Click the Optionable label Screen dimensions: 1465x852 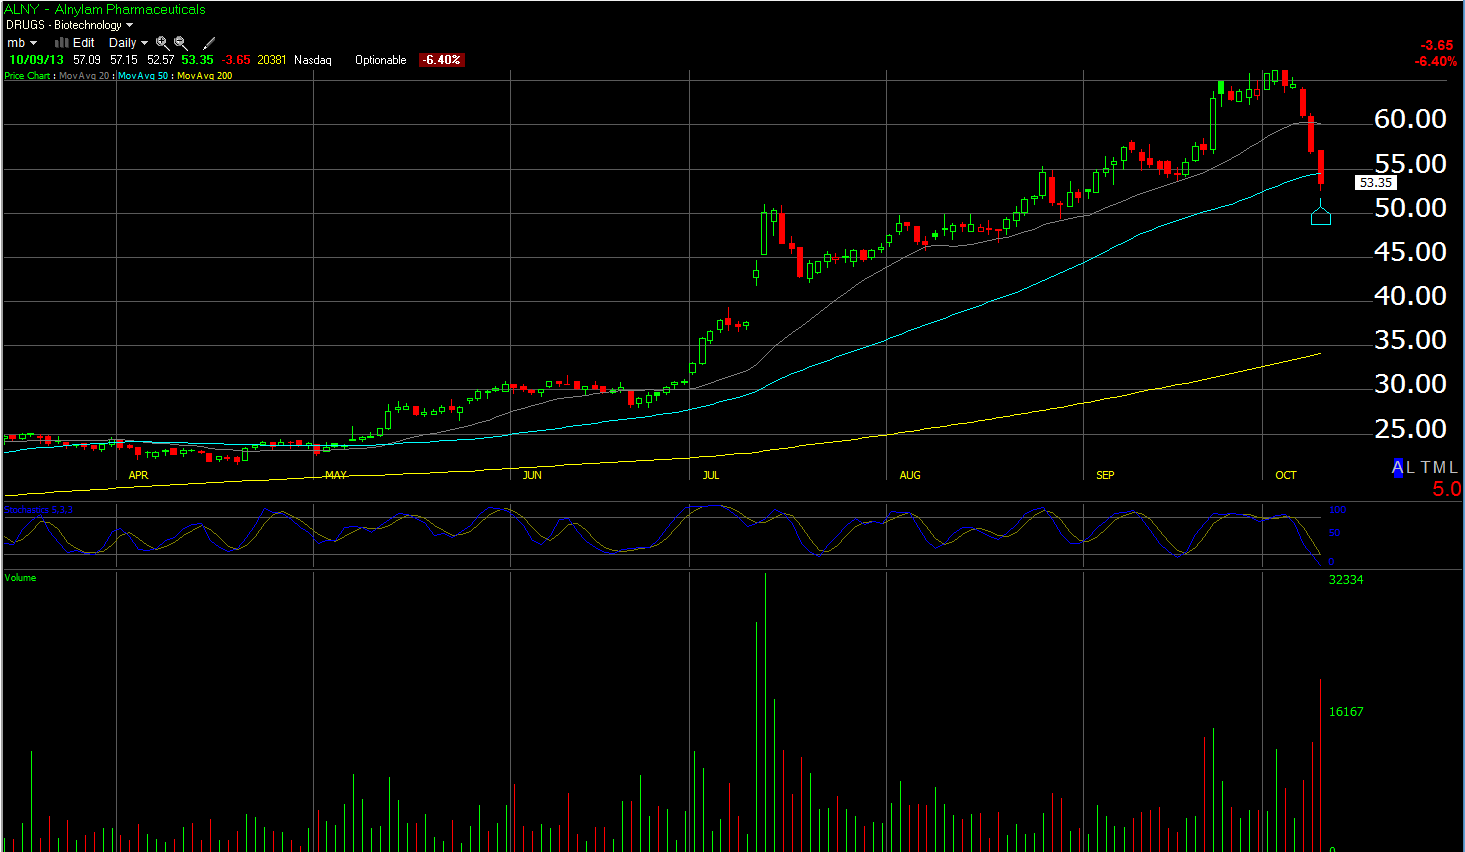[x=381, y=60]
